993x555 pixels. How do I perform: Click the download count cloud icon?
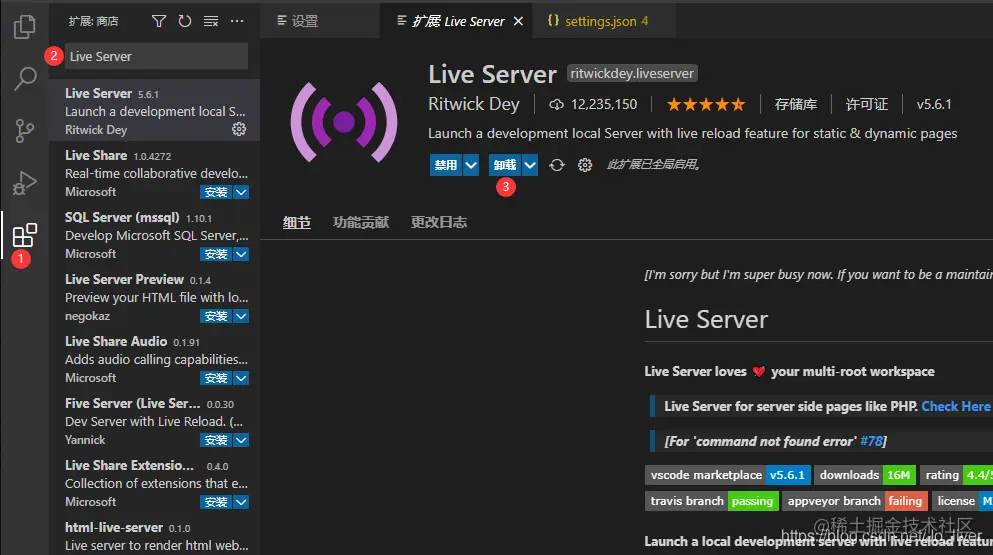556,105
